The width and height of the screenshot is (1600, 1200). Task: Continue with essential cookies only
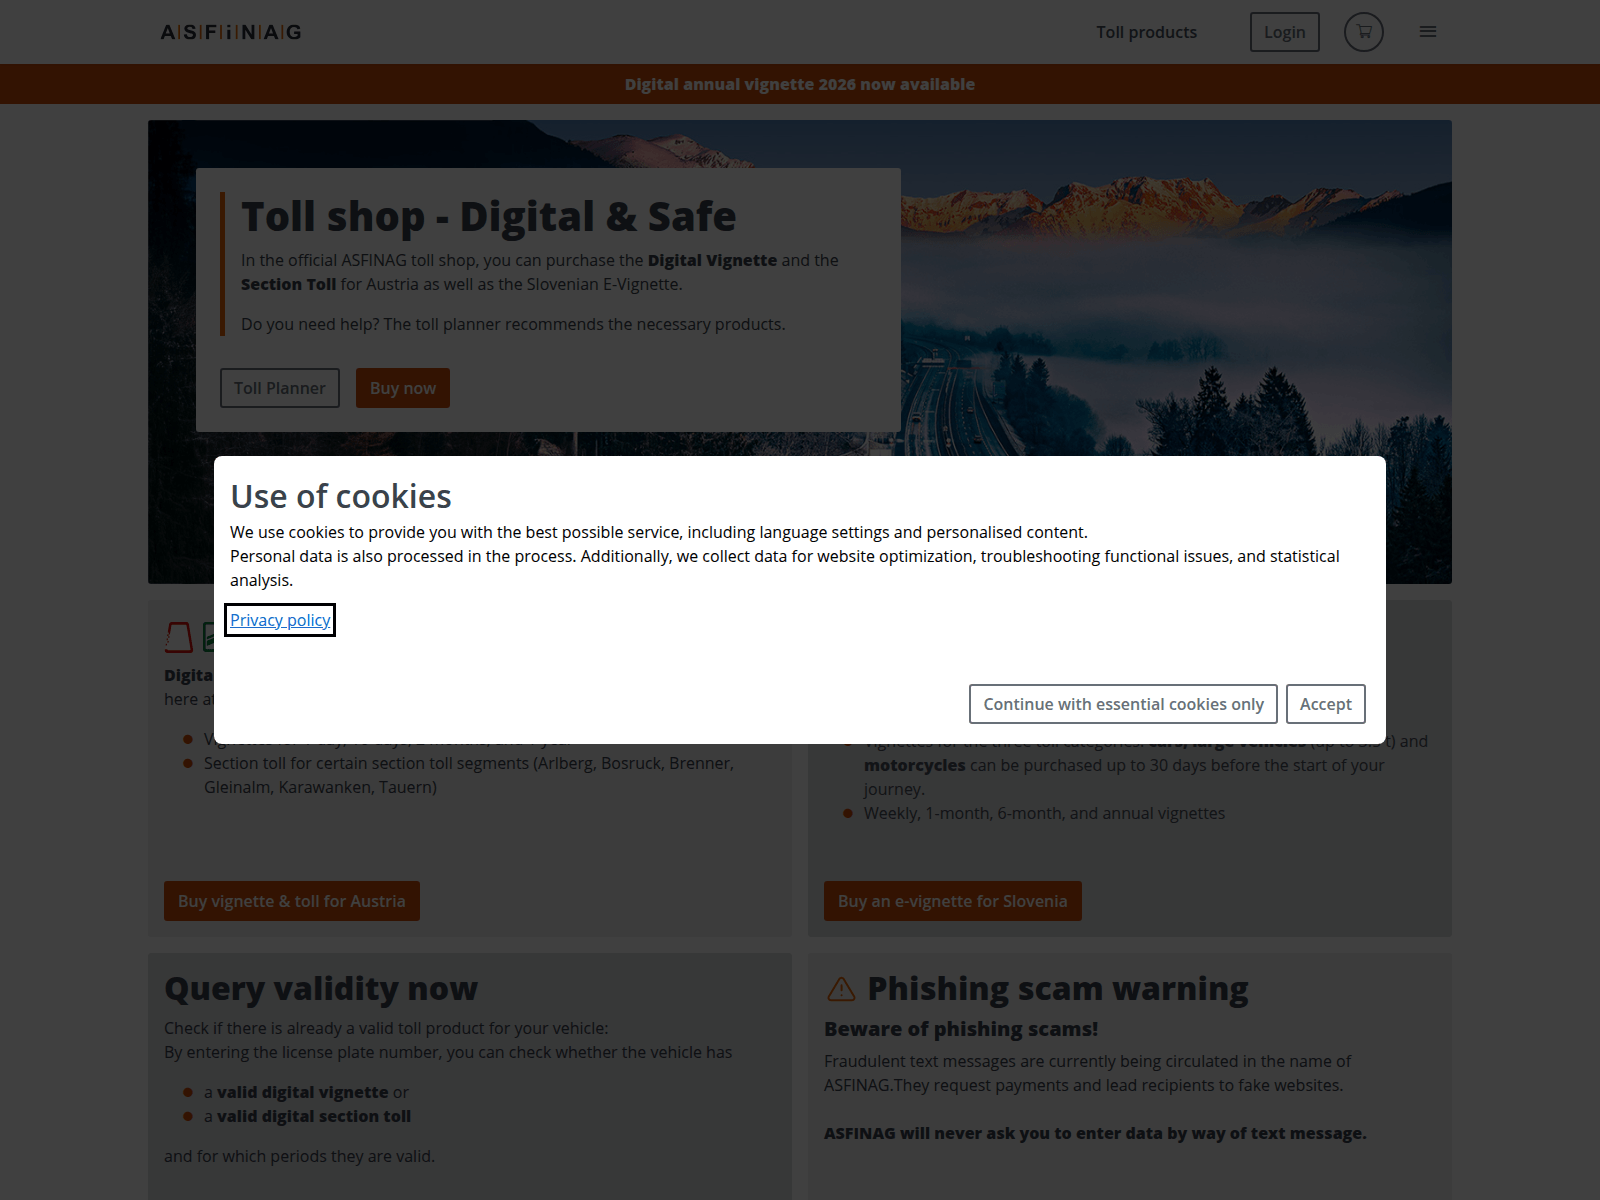tap(1123, 704)
